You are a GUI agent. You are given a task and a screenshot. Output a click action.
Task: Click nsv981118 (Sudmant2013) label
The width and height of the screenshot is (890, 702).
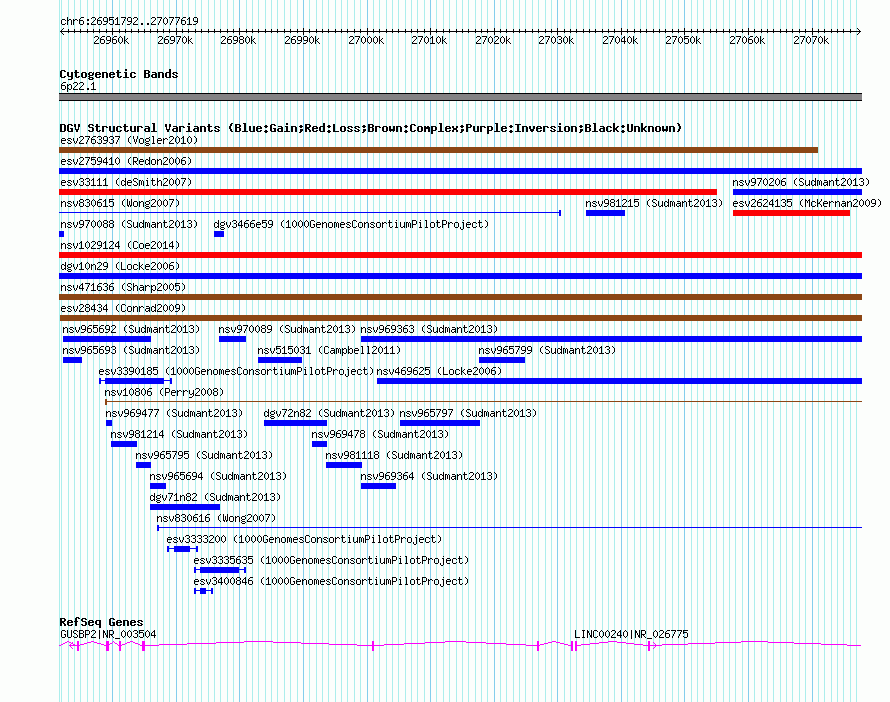click(x=394, y=455)
